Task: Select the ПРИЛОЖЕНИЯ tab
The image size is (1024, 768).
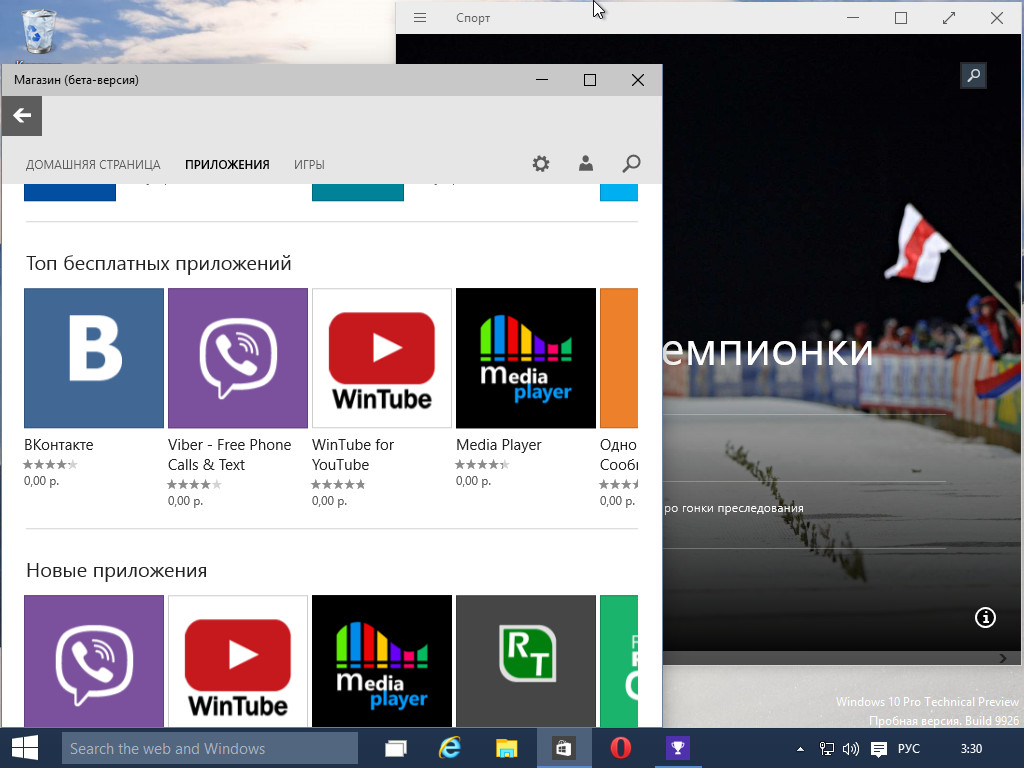Action: pyautogui.click(x=227, y=165)
